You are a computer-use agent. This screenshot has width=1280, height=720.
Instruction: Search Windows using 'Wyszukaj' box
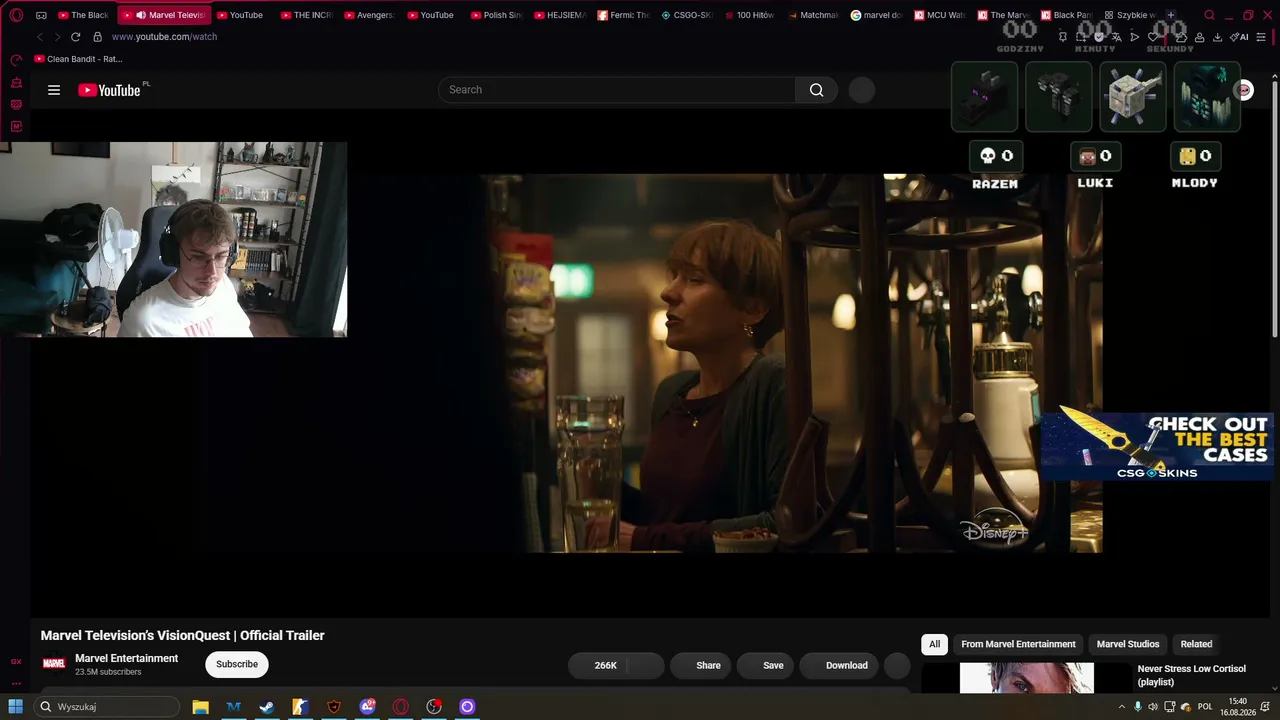coord(105,707)
